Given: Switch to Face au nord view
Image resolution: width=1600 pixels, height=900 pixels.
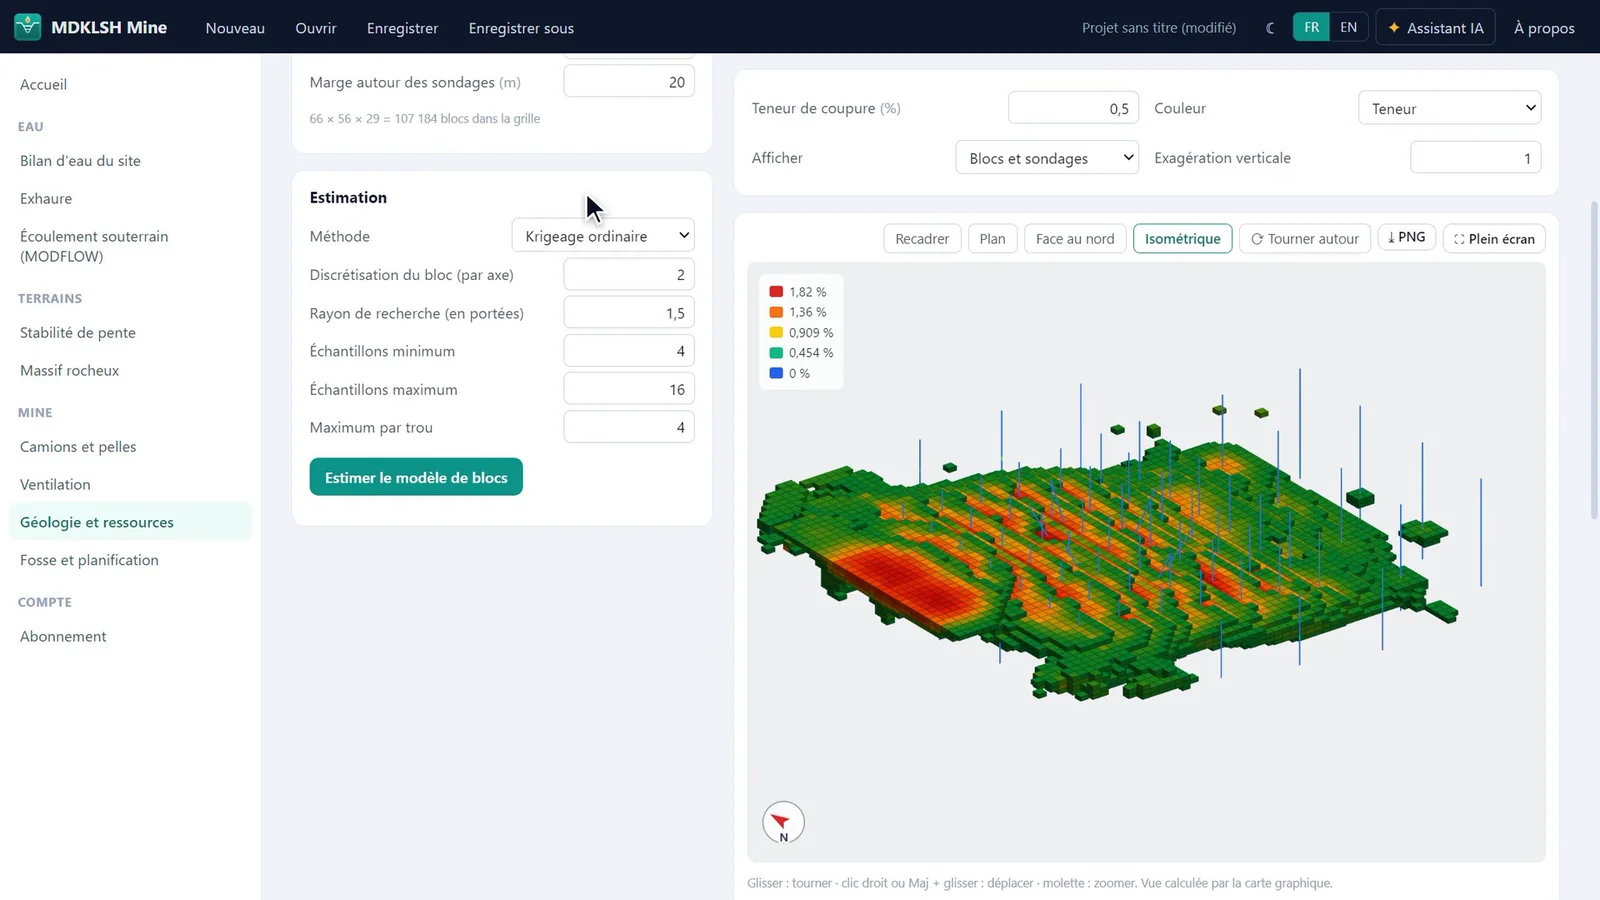Looking at the screenshot, I should 1075,238.
